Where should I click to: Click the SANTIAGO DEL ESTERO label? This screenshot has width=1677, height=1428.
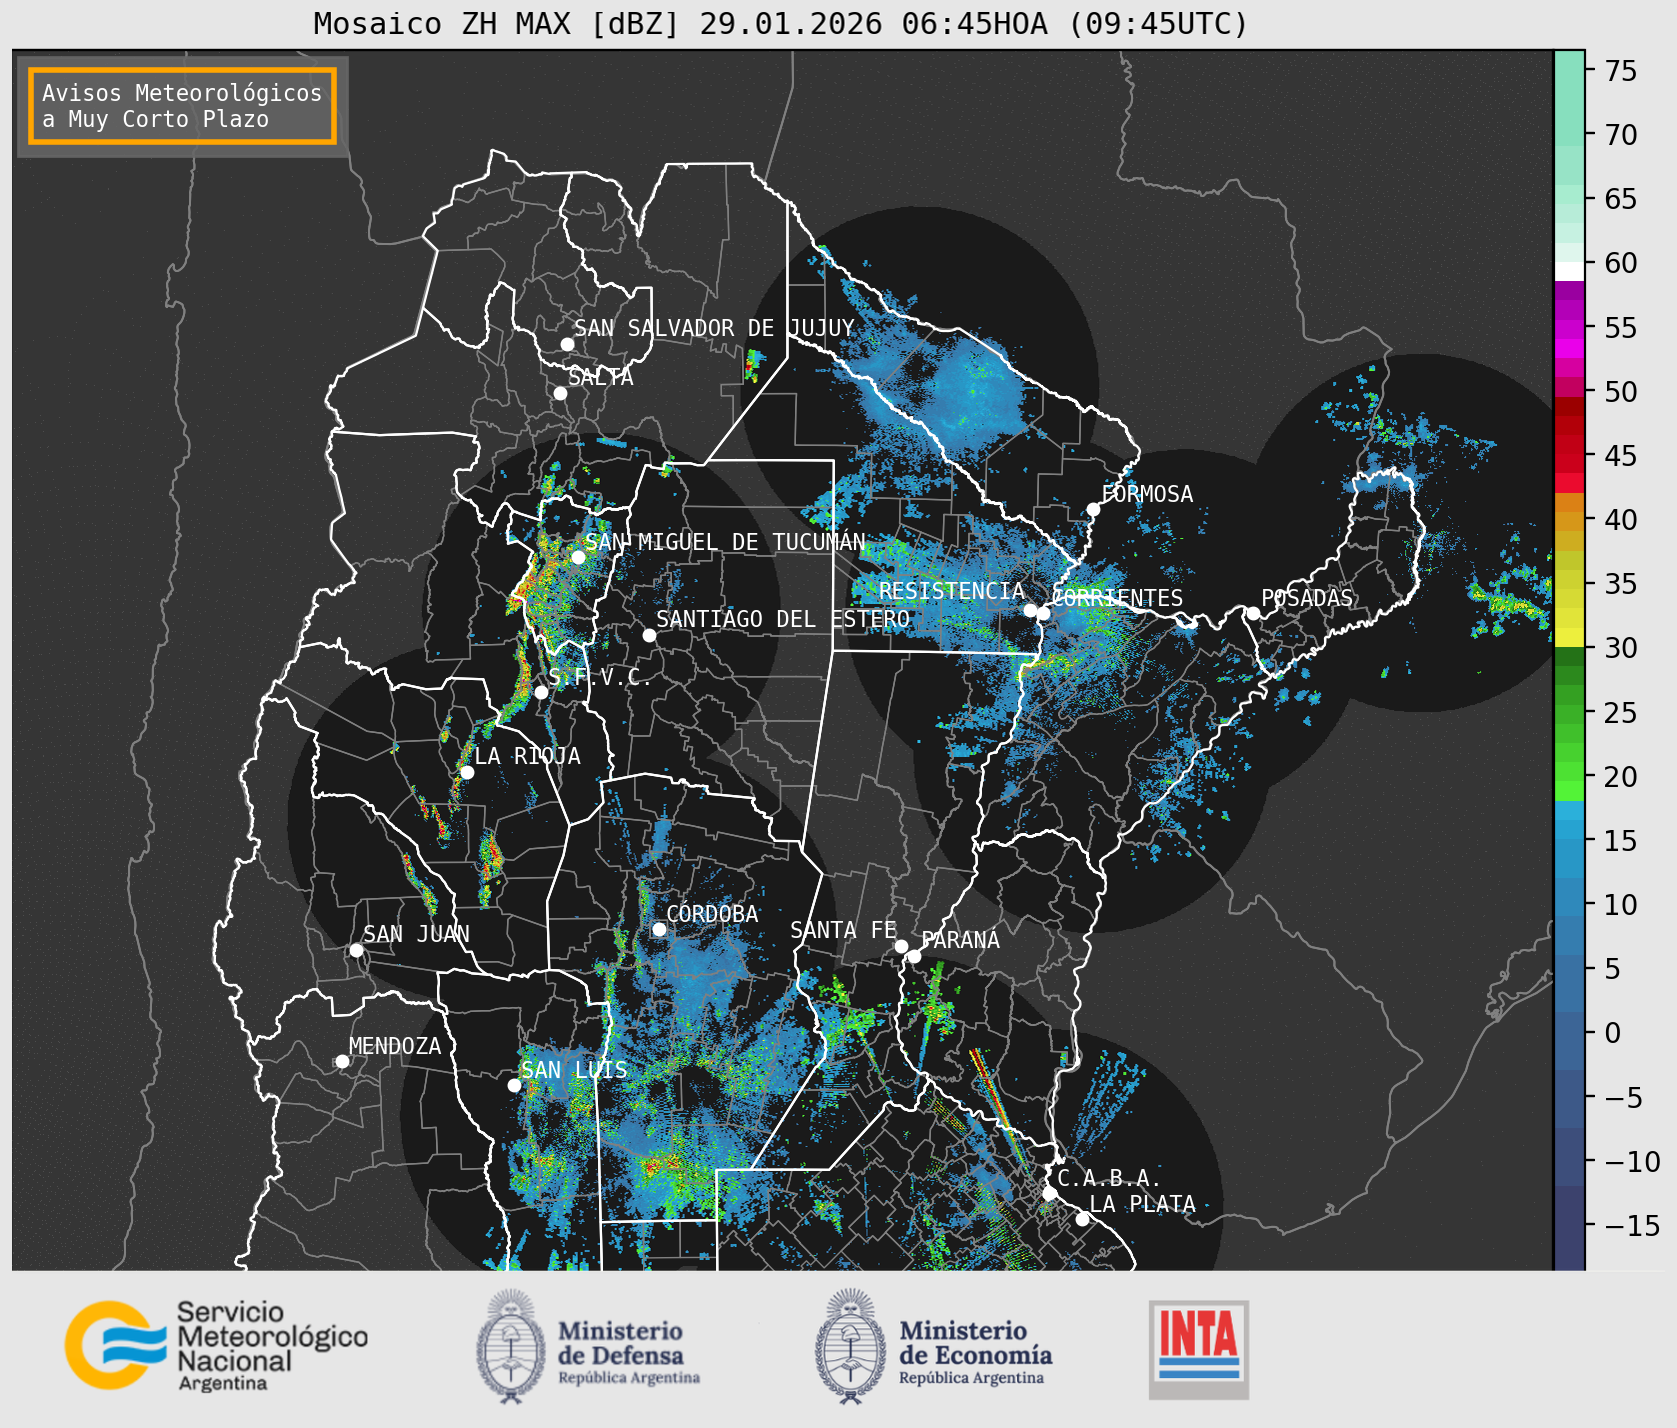point(783,619)
